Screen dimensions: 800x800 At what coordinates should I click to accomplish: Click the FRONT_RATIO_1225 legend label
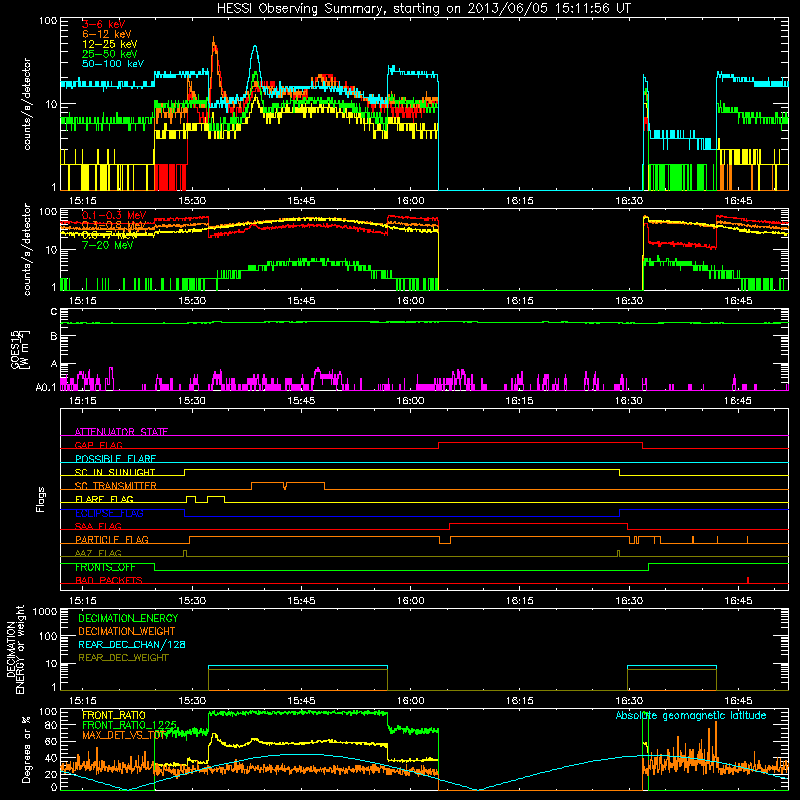pyautogui.click(x=130, y=725)
